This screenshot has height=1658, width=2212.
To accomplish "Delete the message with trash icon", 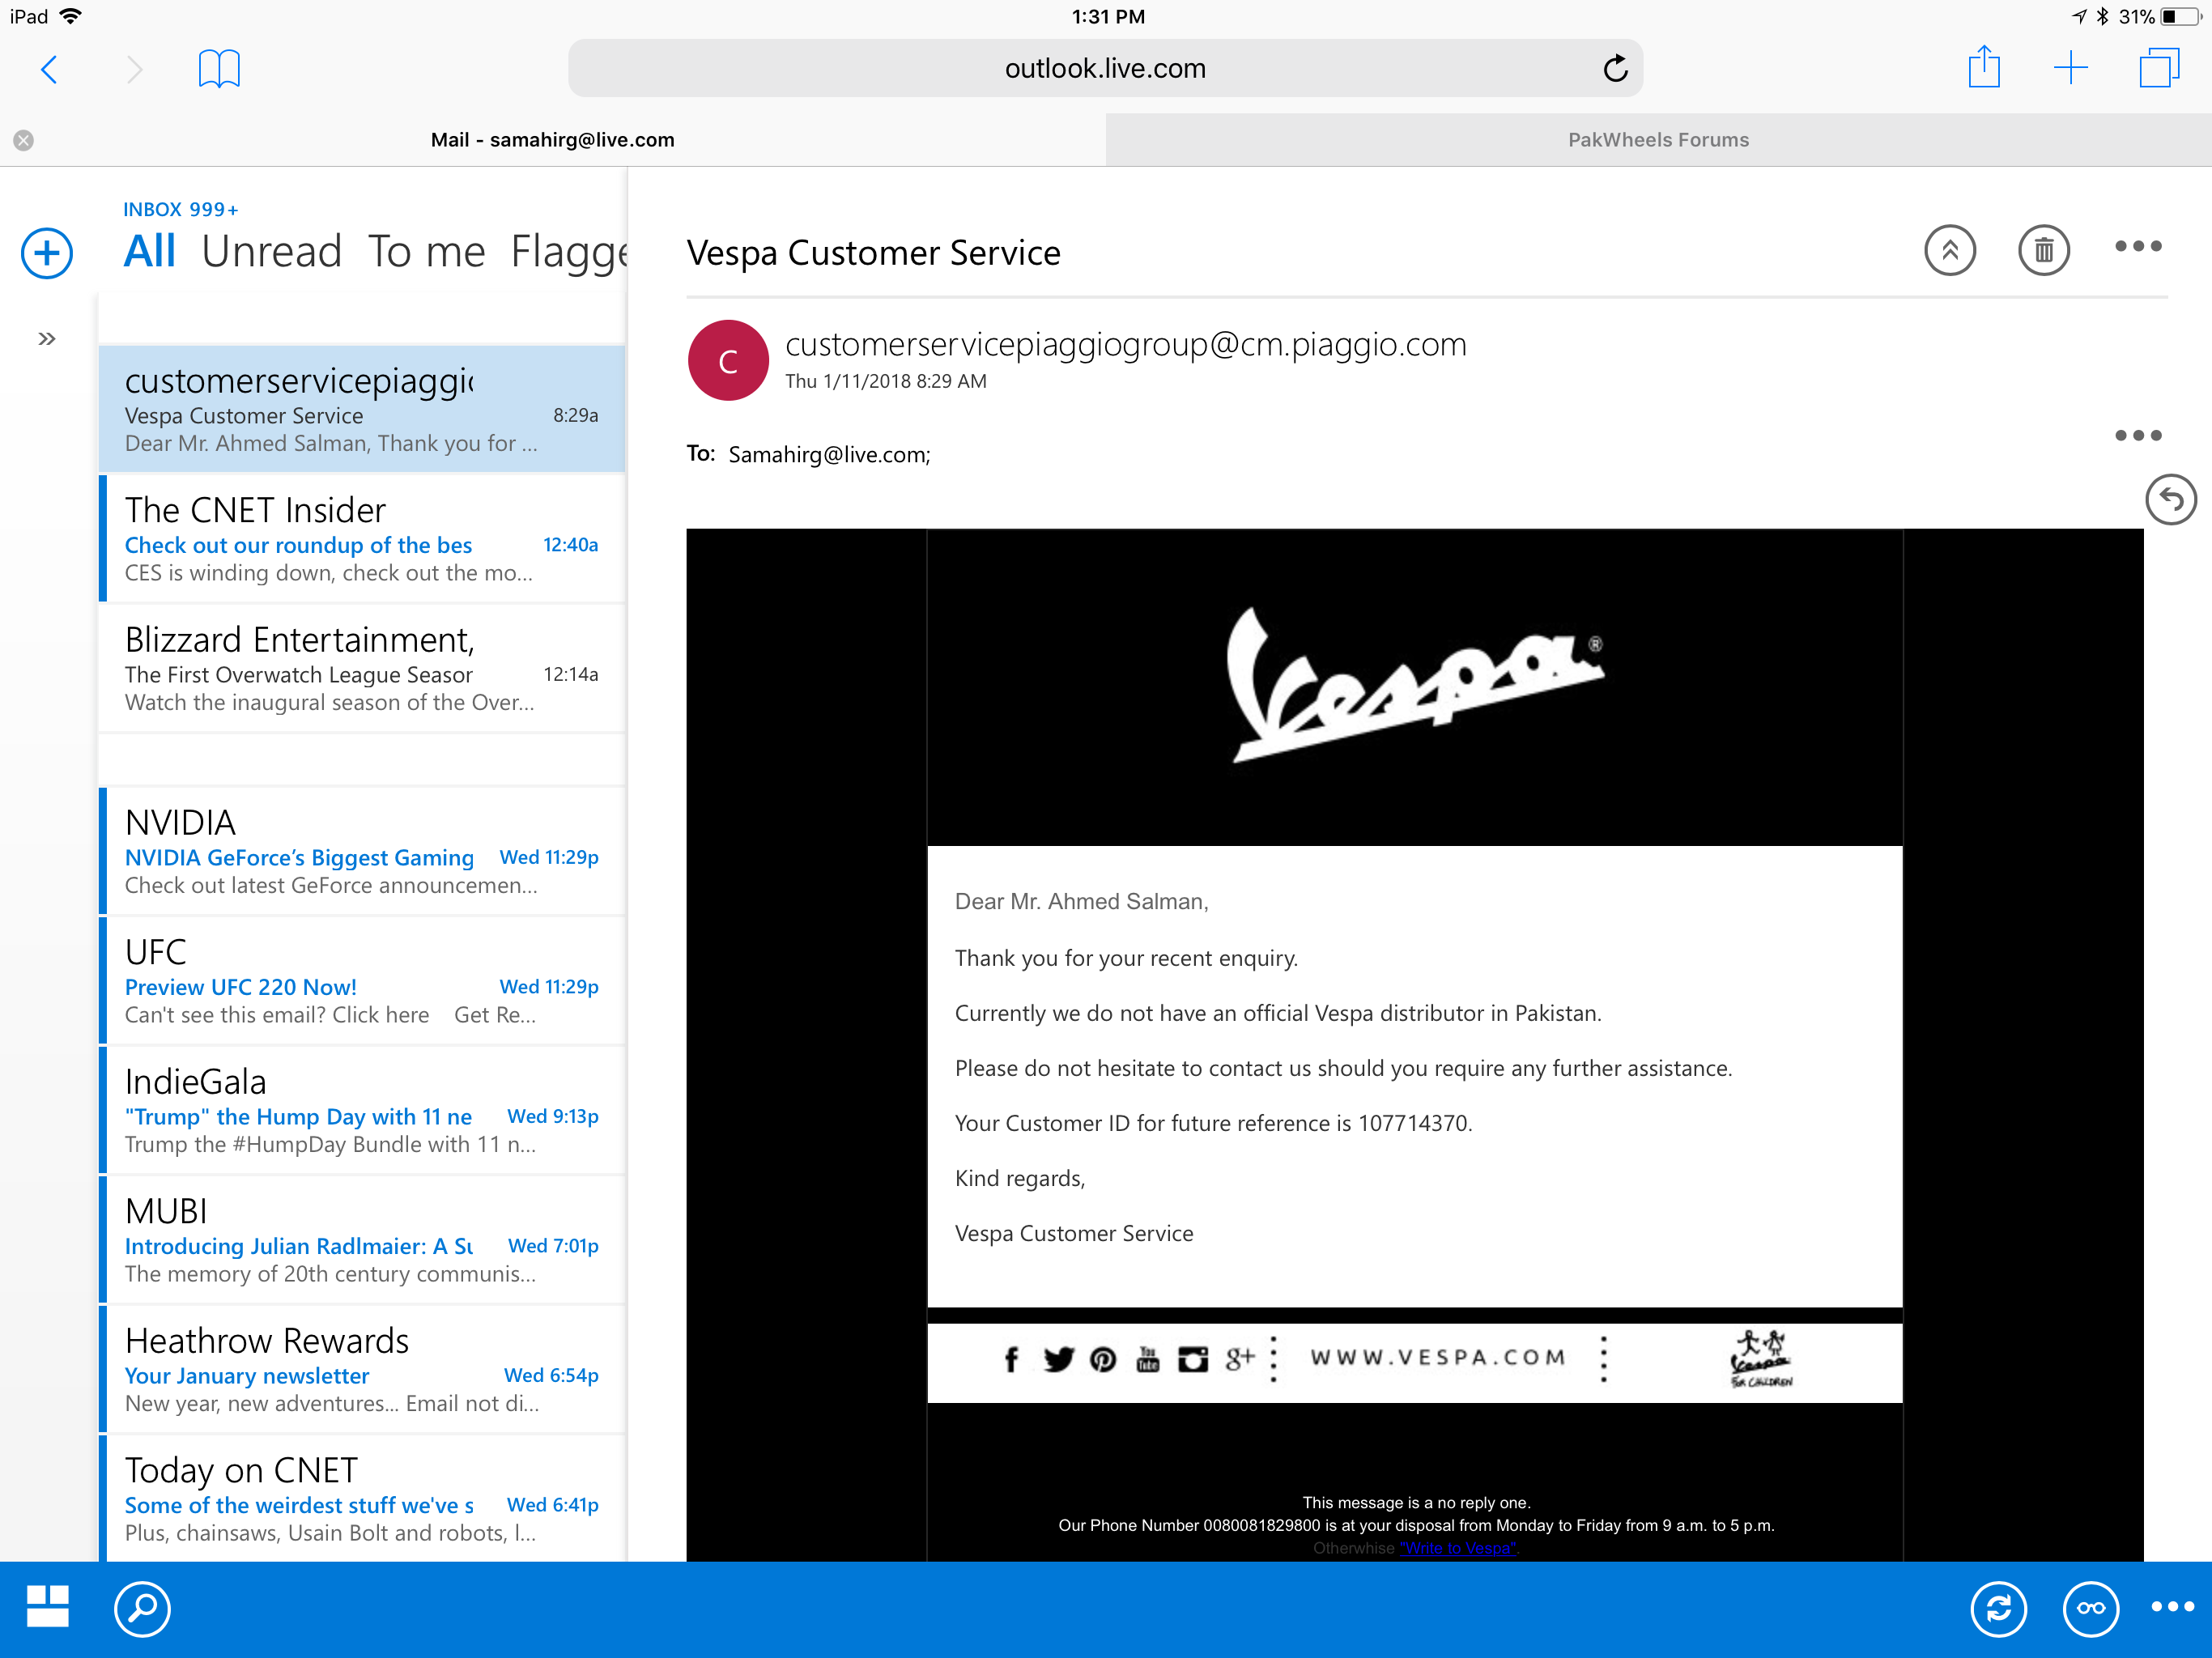I will pos(2043,250).
